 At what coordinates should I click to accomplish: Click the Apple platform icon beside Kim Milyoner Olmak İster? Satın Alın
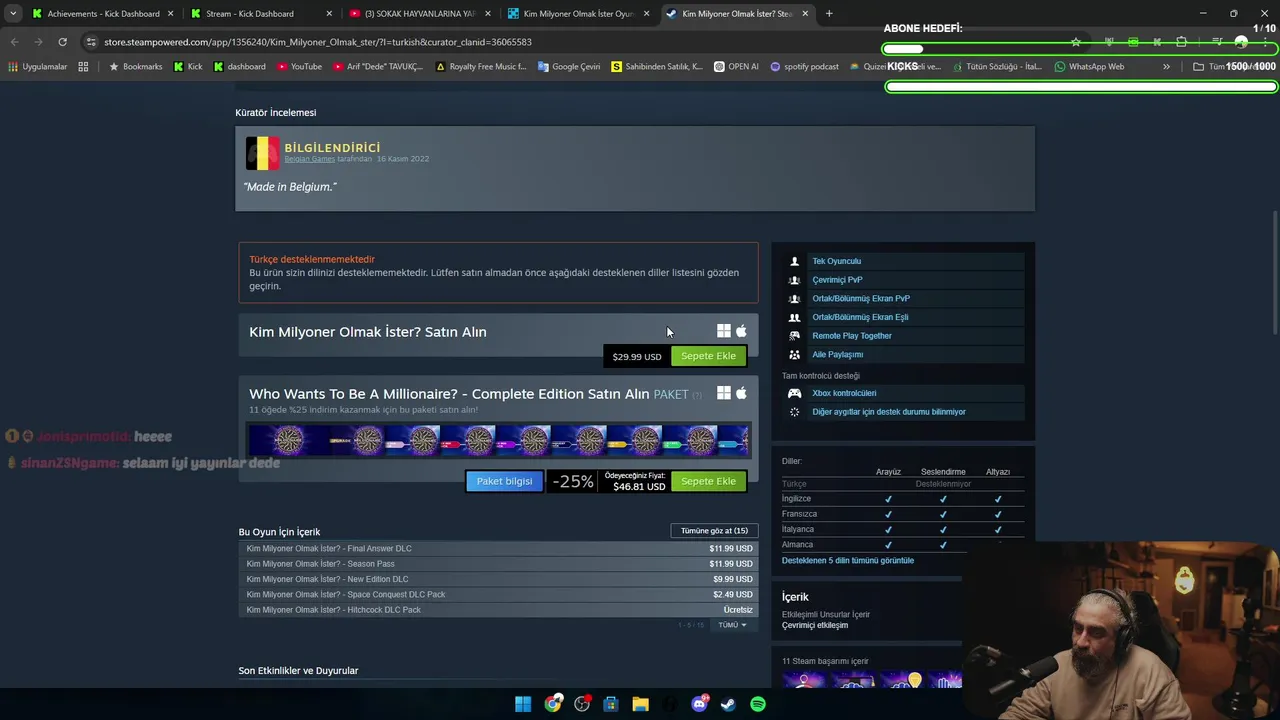[x=741, y=331]
